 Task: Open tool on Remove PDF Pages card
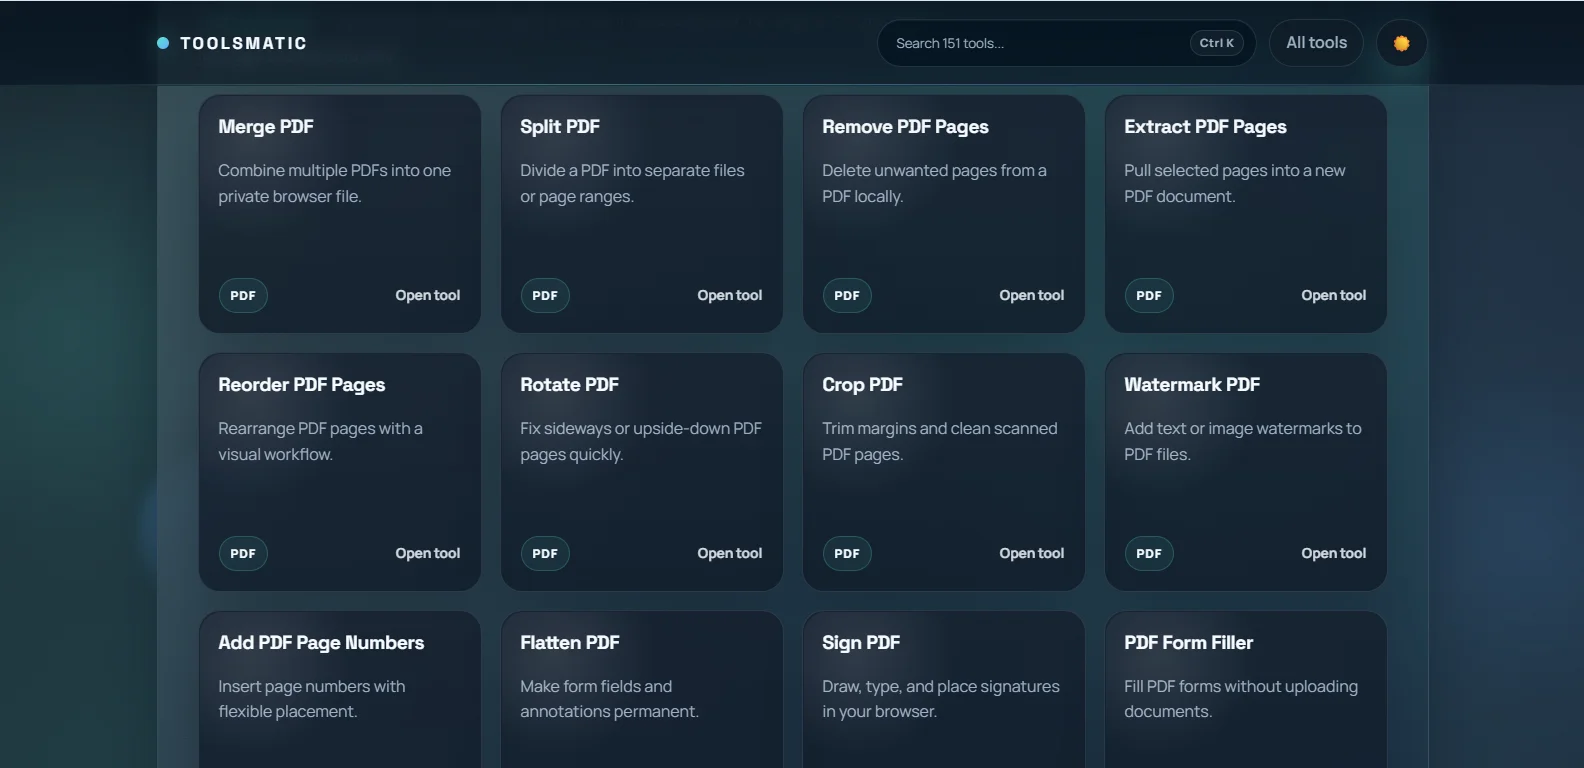pos(1032,295)
